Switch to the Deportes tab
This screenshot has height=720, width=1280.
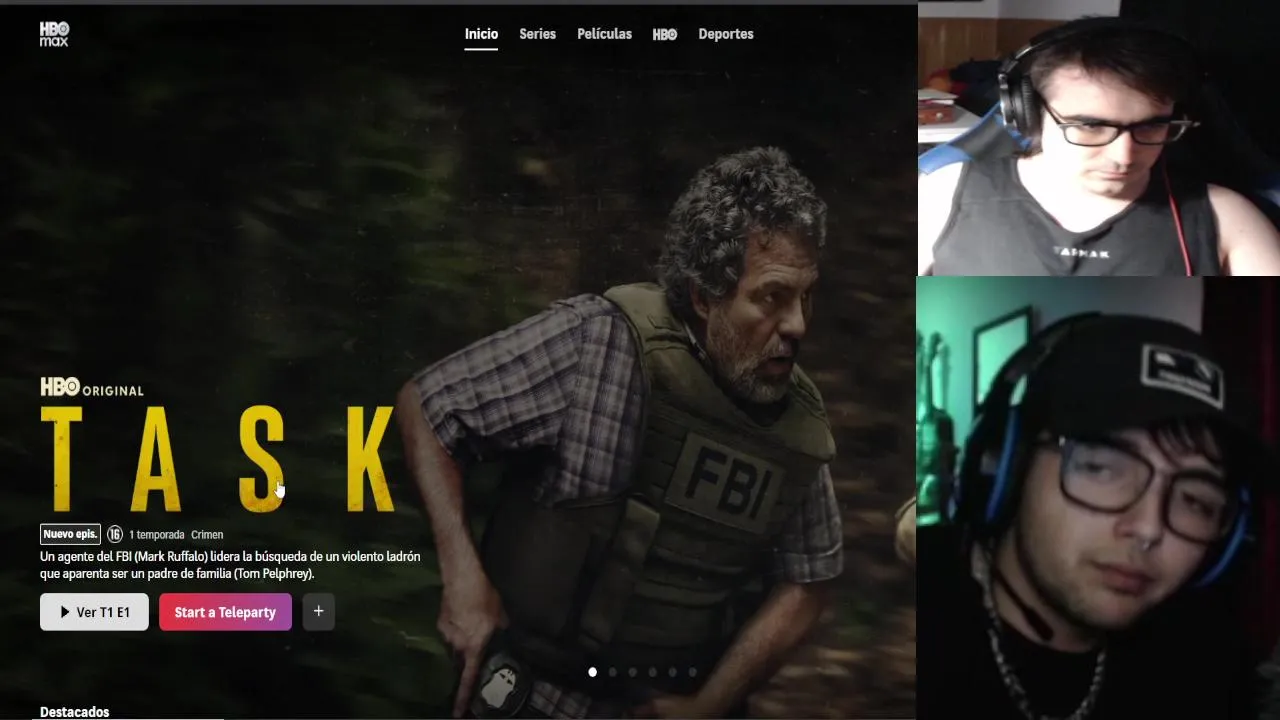(726, 34)
